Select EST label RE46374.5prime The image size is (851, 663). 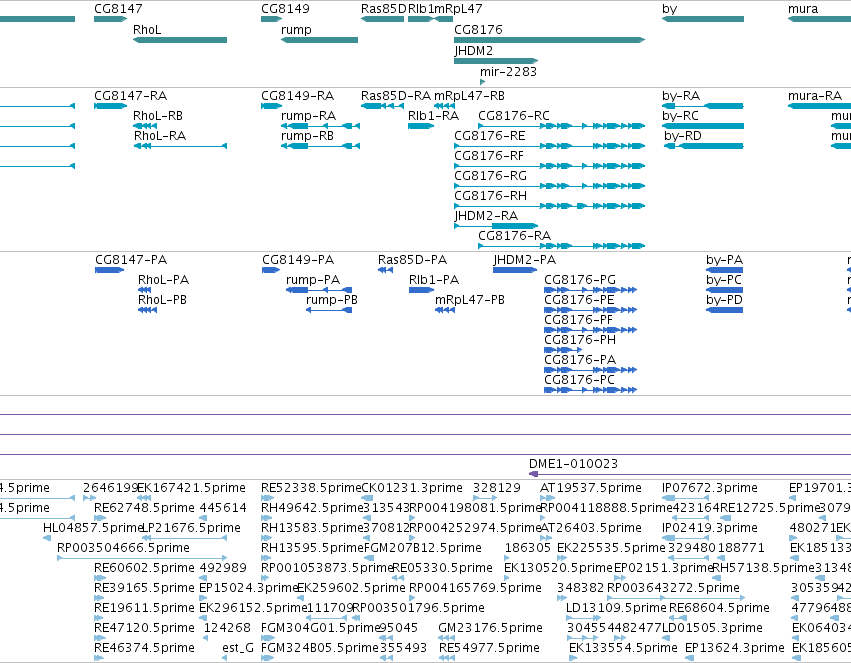pos(144,648)
